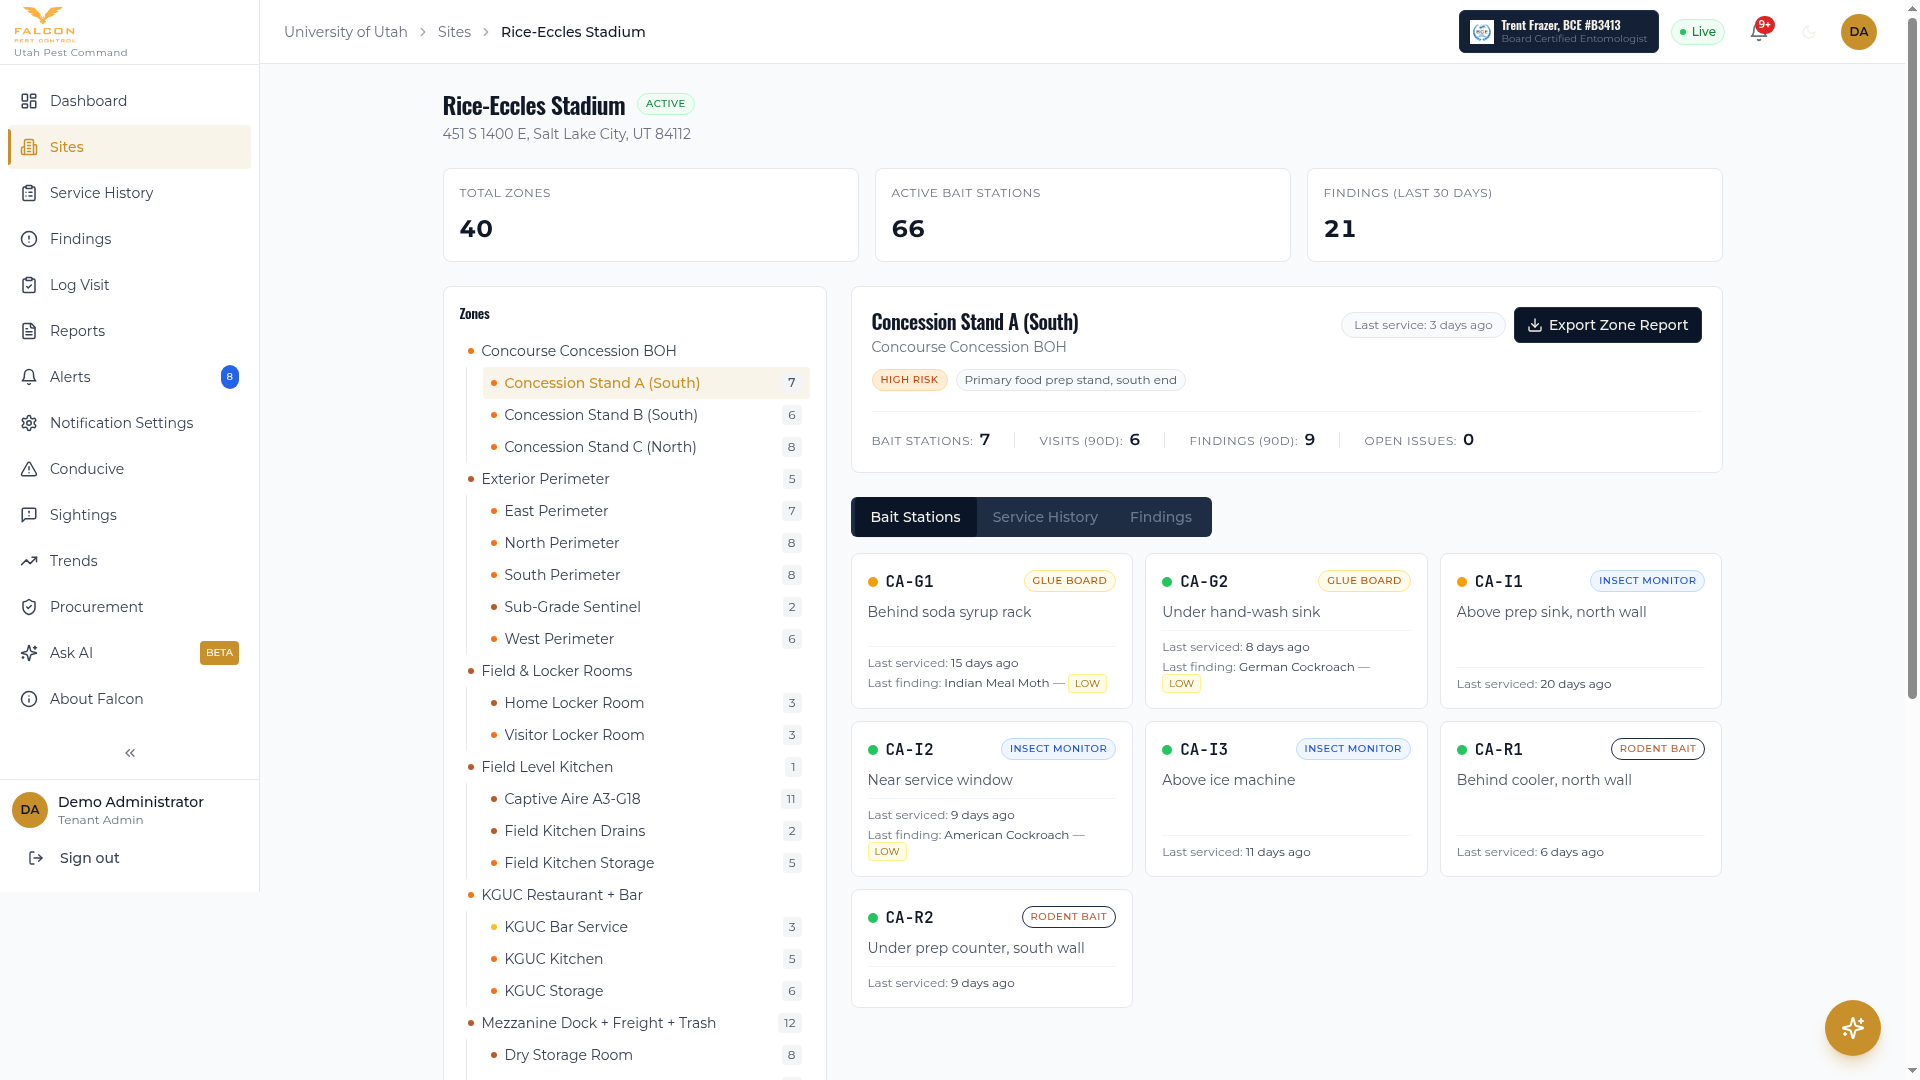Open the Sightings message icon

click(29, 515)
